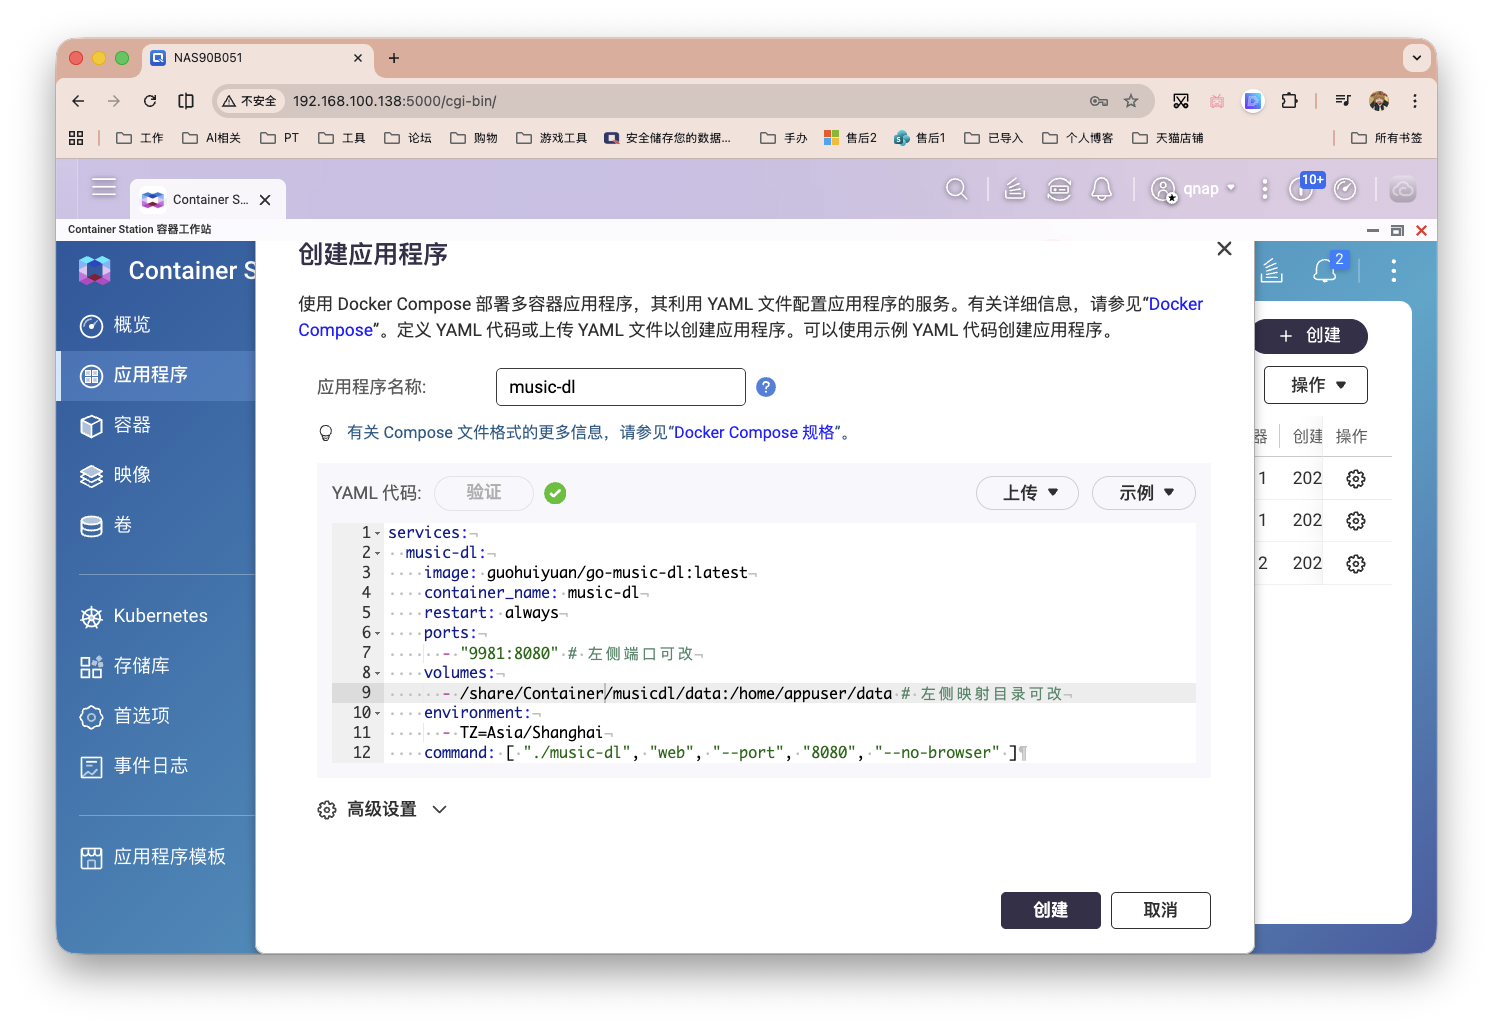Screen dimensions: 1493x1028
Task: Open the Docker Compose 规格 link
Action: pos(756,432)
